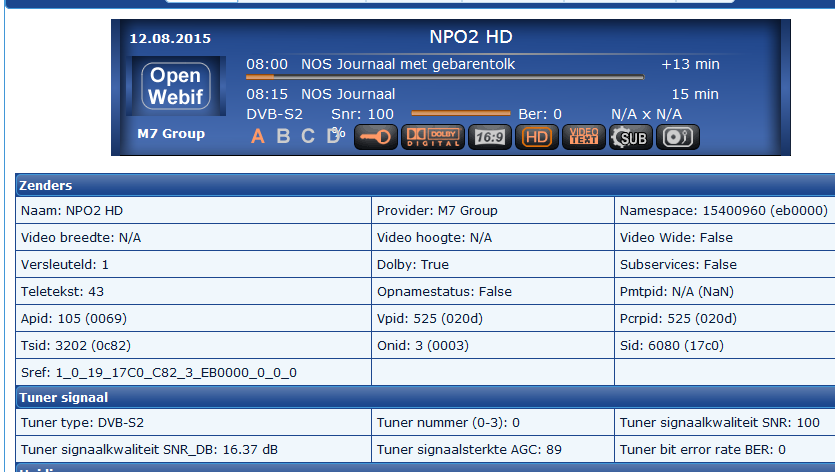835x472 pixels.
Task: Click the 'Snr: 100' banner value
Action: [362, 114]
